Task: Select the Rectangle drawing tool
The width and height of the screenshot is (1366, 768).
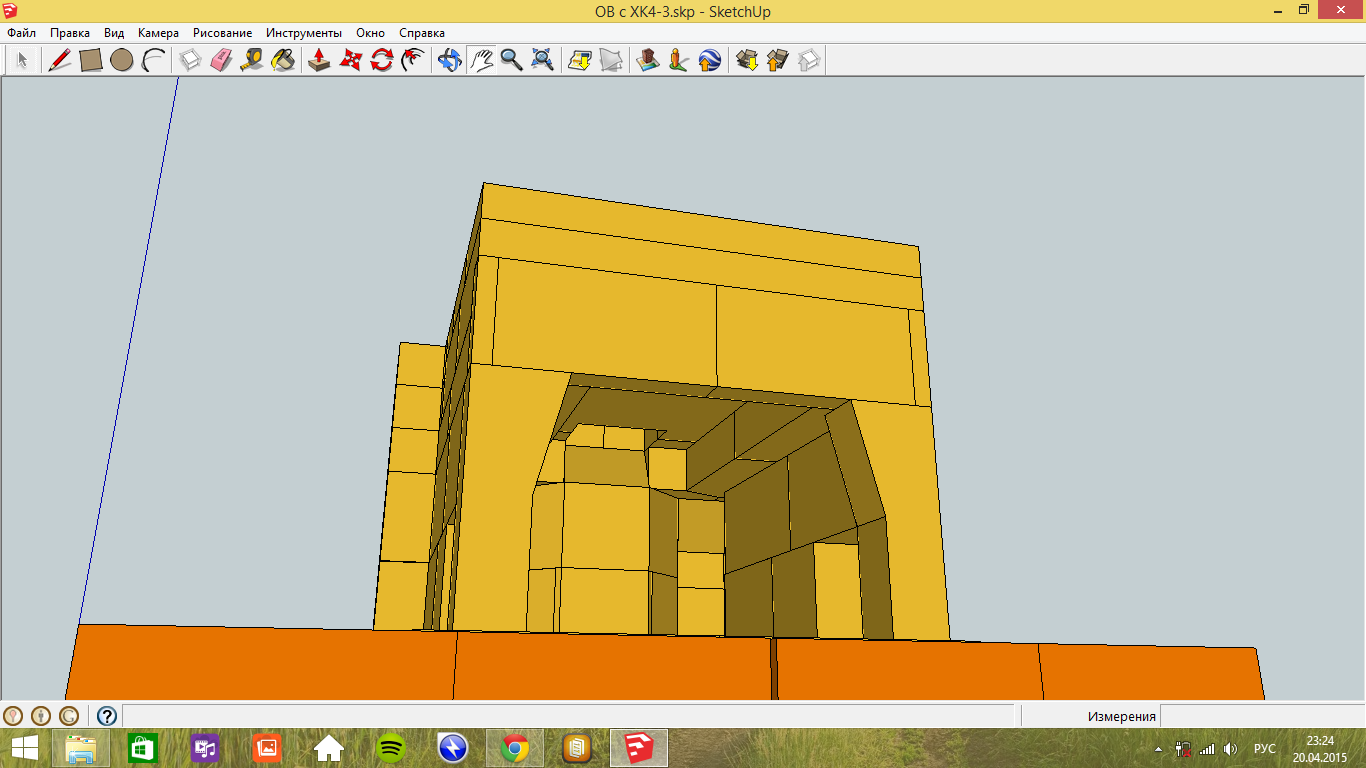Action: (x=91, y=60)
